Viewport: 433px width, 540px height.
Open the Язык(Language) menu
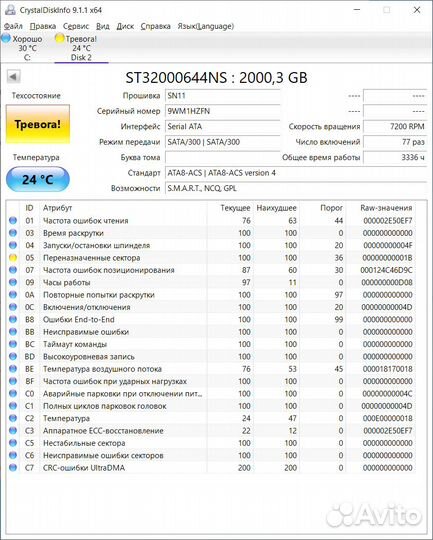(x=206, y=26)
